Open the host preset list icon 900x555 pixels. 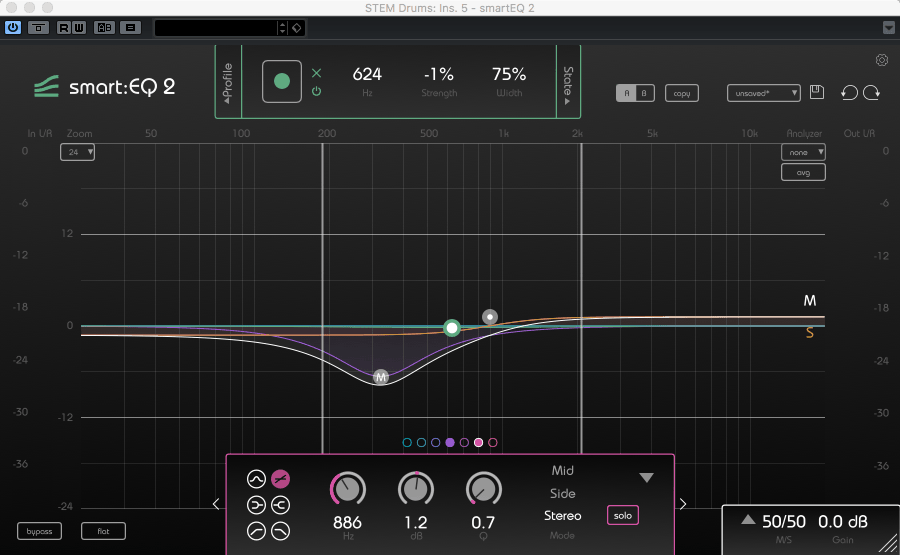point(130,27)
